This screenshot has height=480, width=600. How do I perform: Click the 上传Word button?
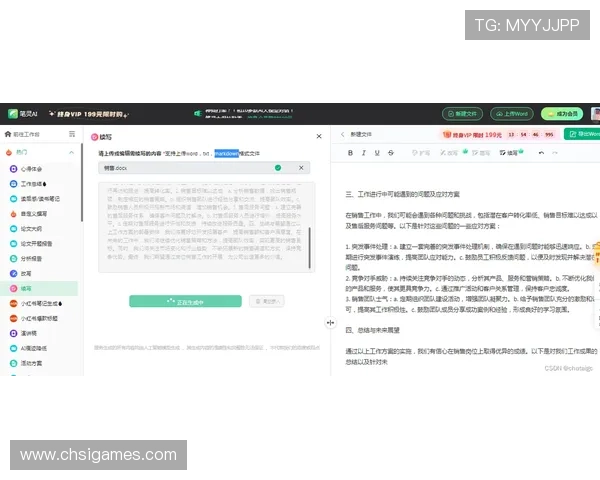(x=511, y=114)
